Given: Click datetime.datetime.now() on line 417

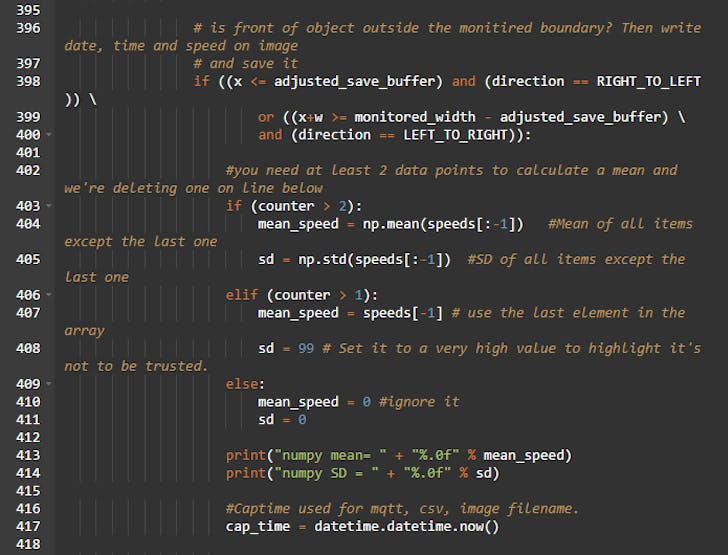Looking at the screenshot, I should click(x=407, y=527).
